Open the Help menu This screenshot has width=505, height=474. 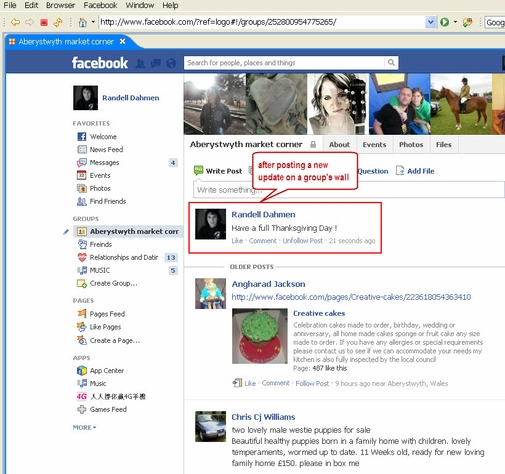[170, 5]
